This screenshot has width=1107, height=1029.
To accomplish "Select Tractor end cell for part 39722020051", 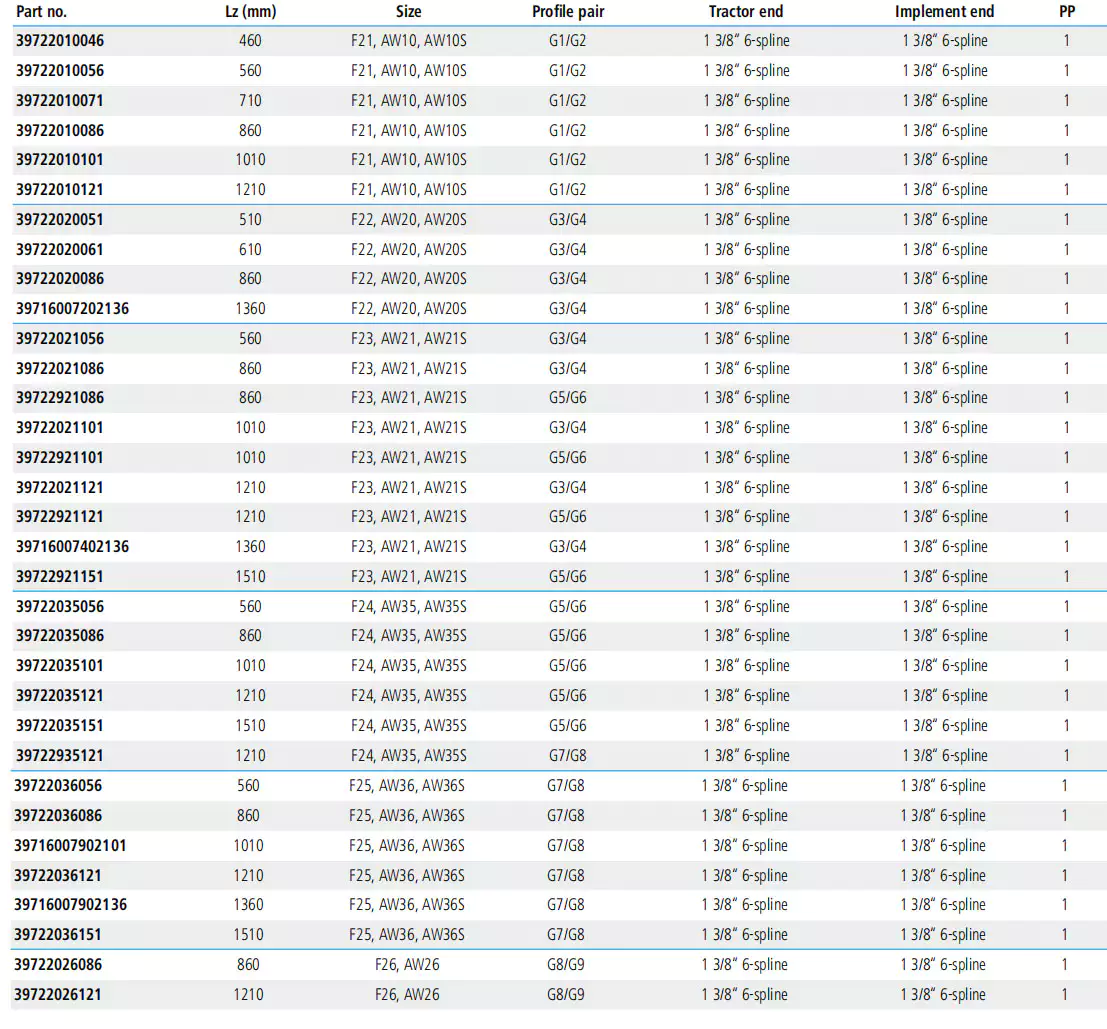I will 746,220.
